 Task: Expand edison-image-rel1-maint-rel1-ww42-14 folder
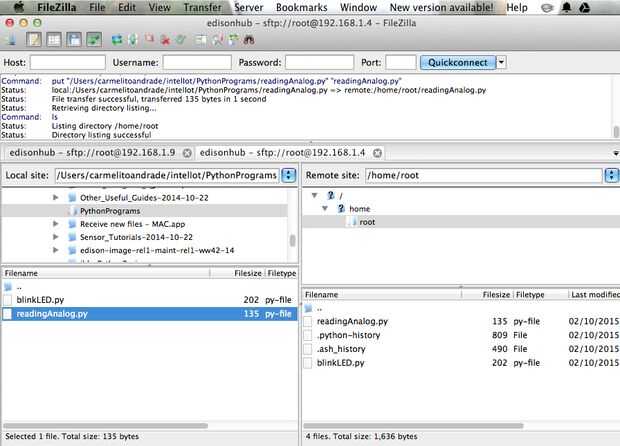56,250
